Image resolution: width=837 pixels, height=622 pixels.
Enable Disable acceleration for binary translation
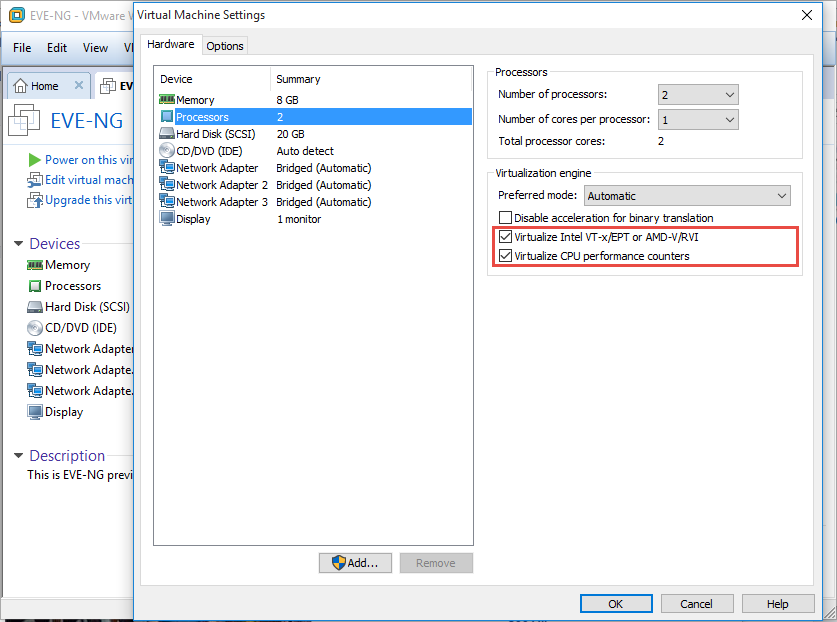pyautogui.click(x=505, y=217)
